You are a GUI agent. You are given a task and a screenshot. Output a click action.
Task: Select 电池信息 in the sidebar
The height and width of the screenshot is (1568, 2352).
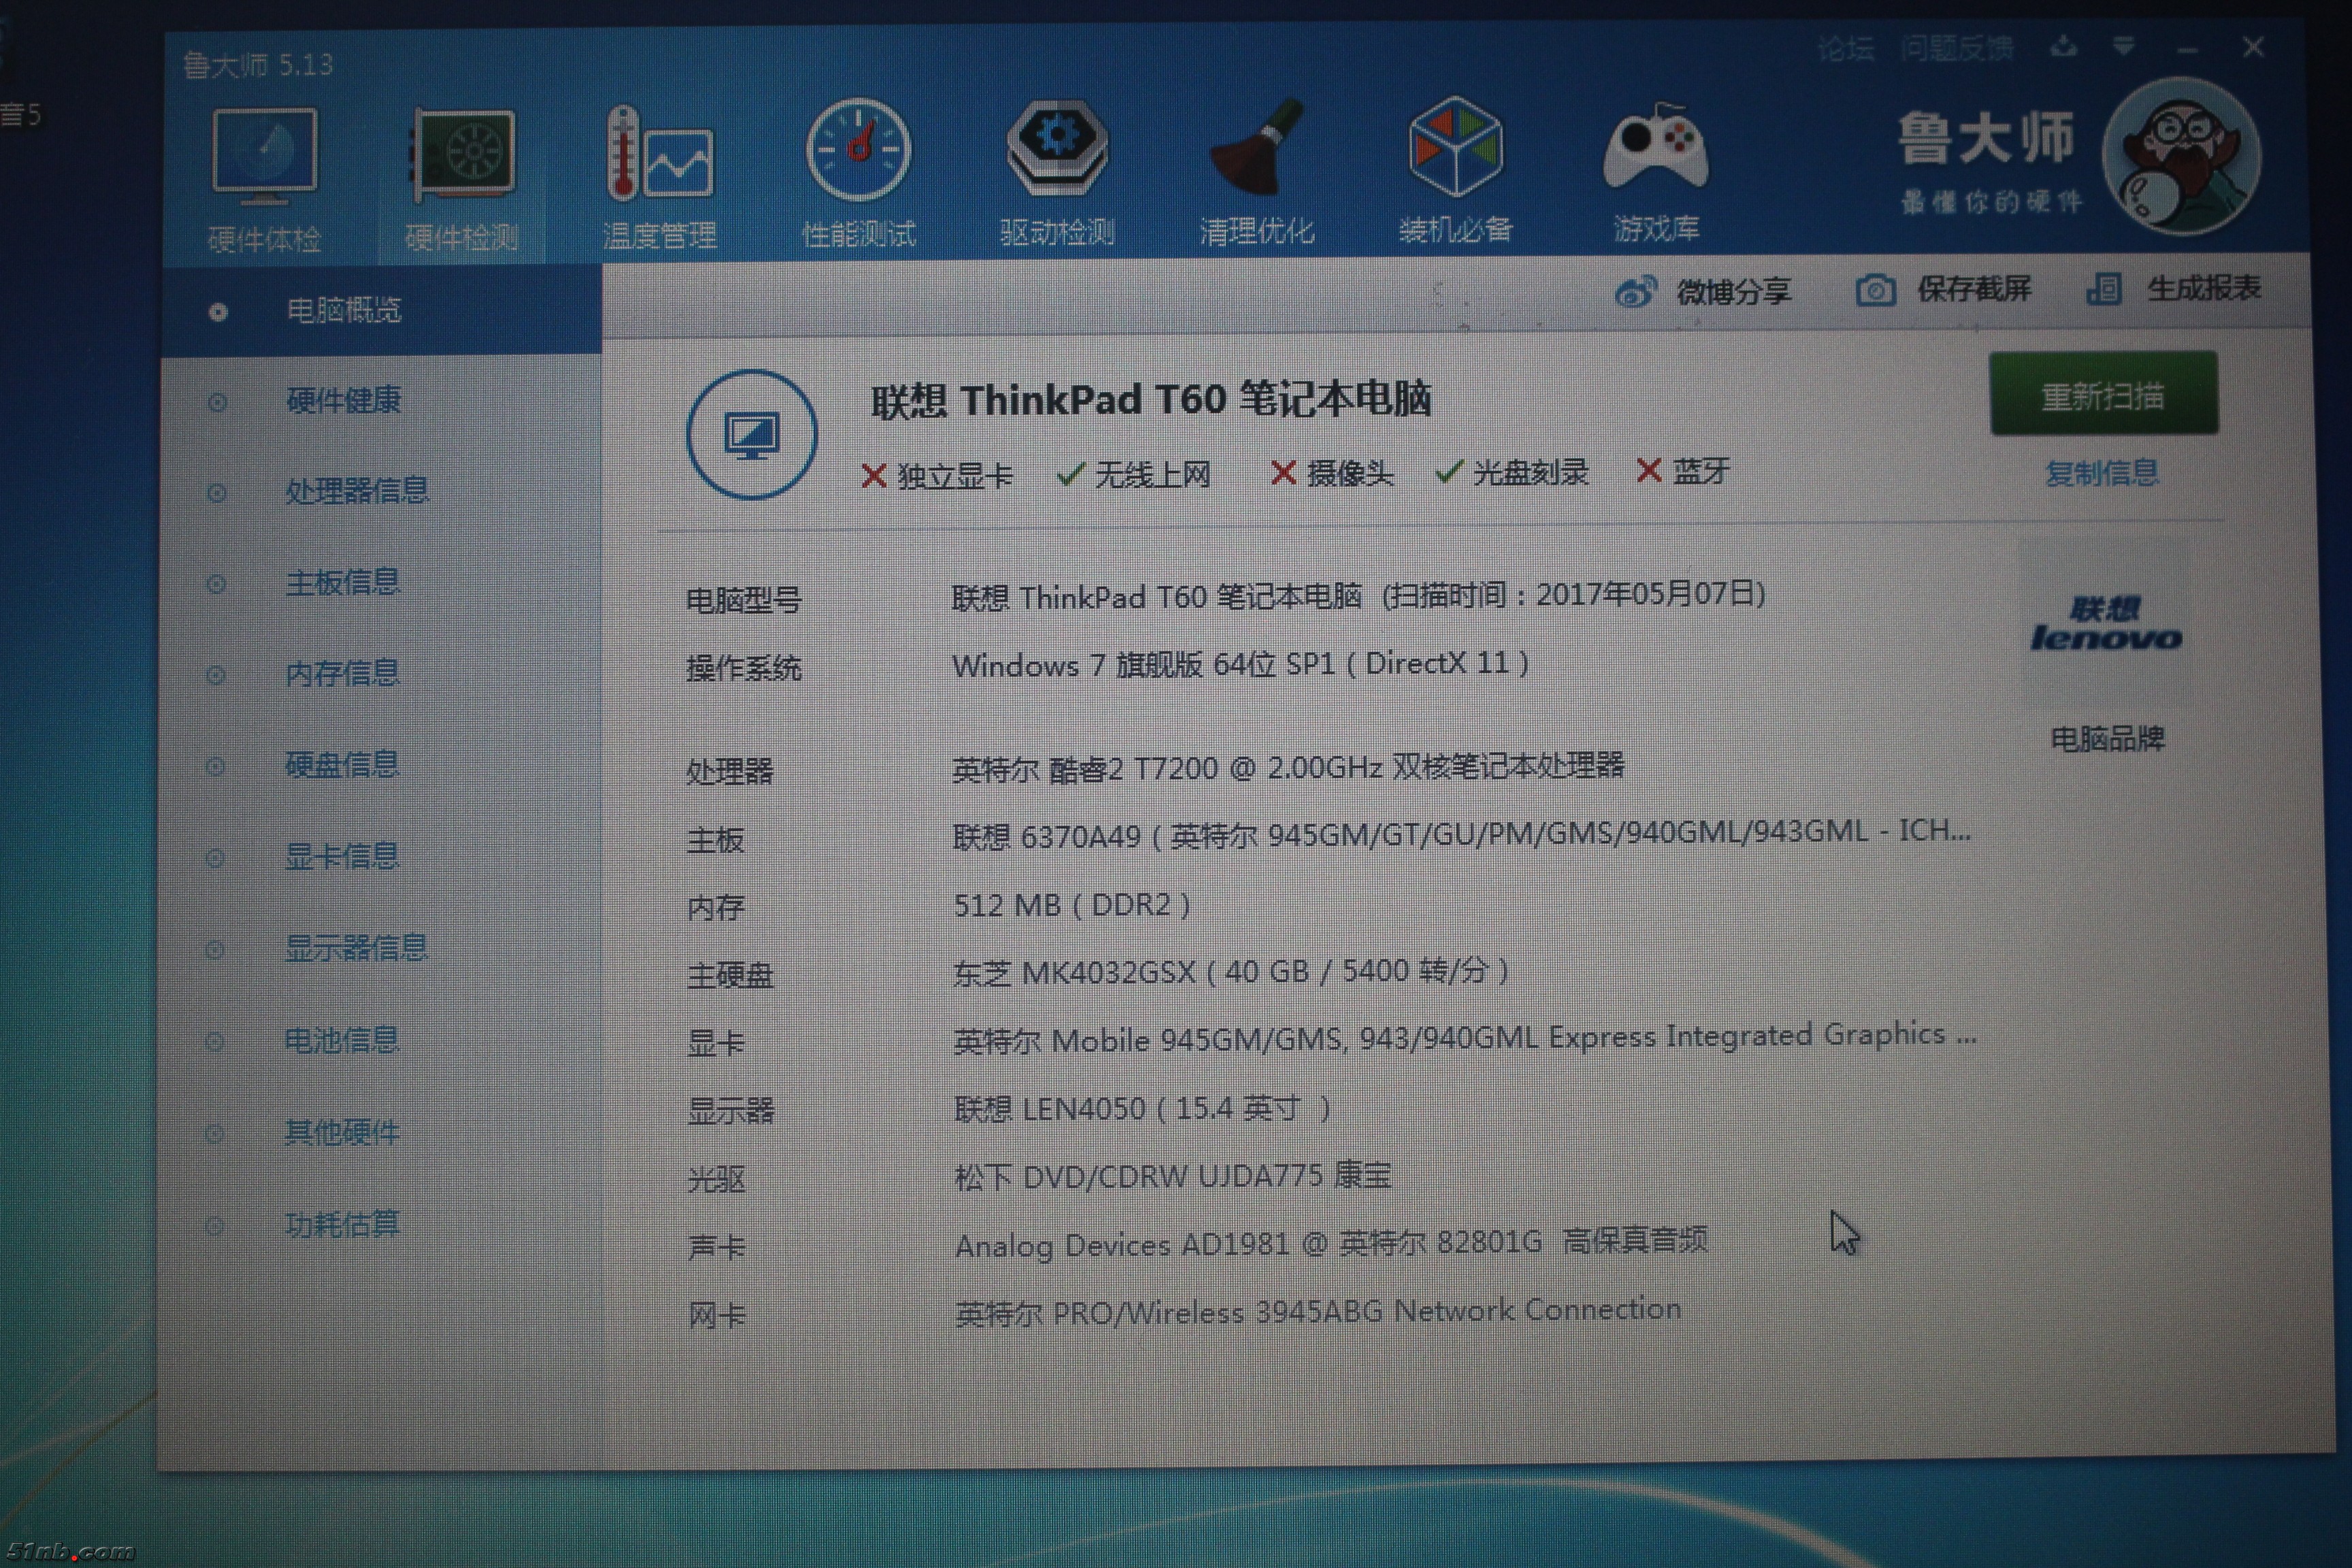[x=342, y=1041]
